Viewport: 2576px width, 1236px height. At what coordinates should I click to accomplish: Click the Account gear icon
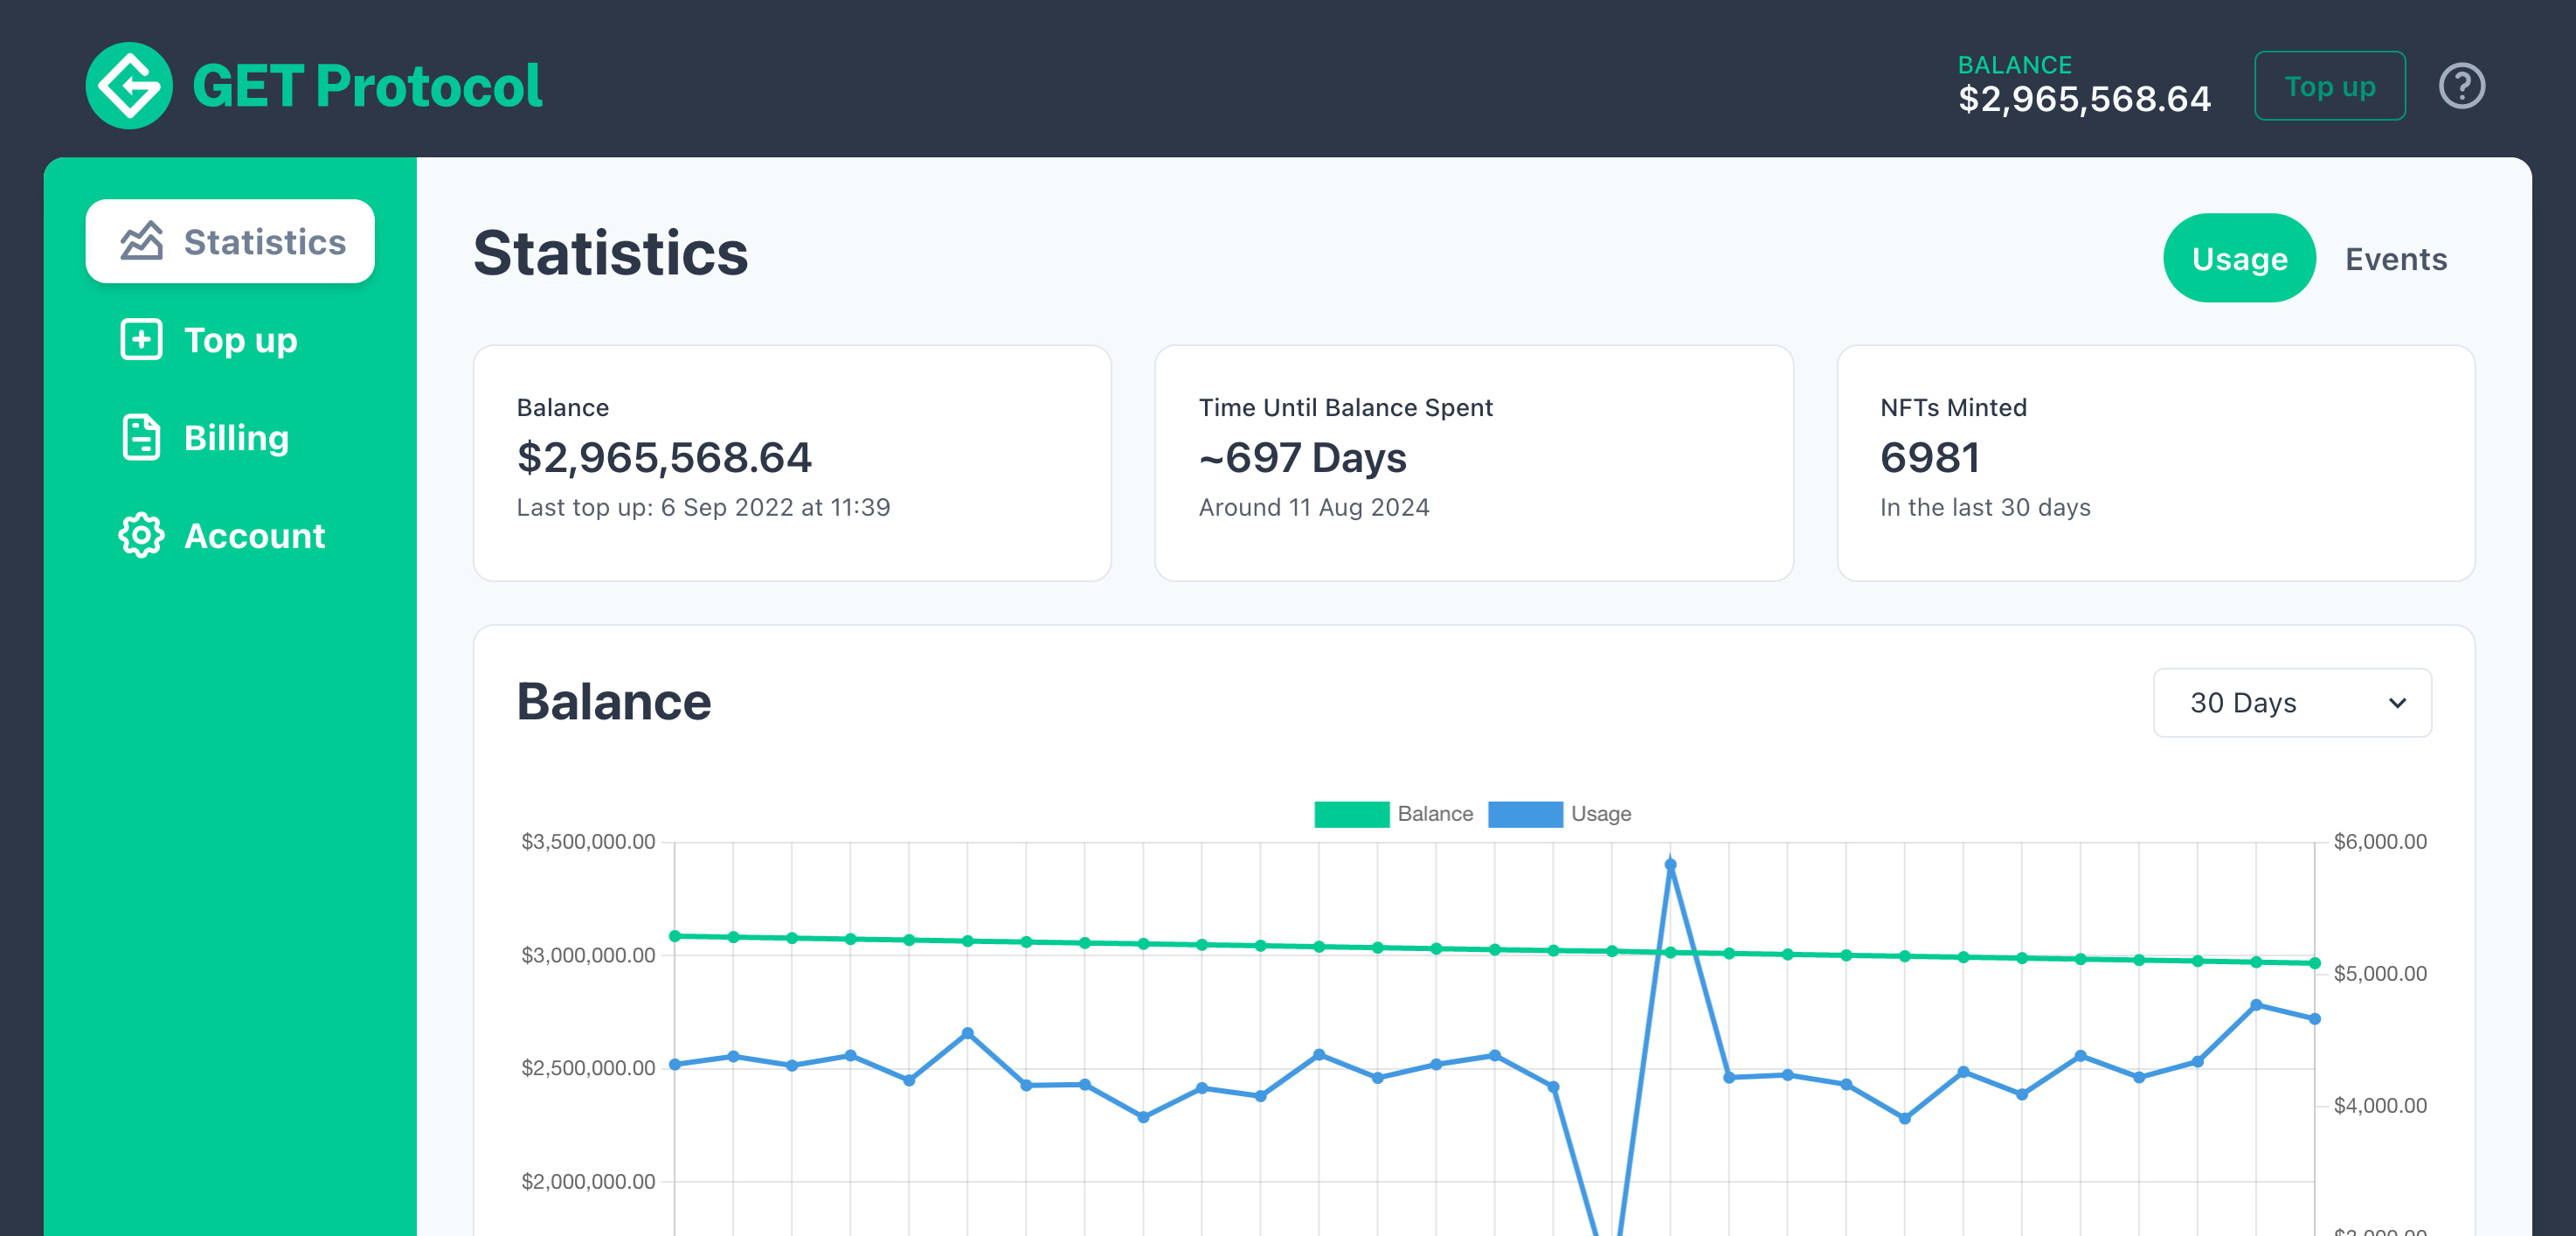click(141, 535)
